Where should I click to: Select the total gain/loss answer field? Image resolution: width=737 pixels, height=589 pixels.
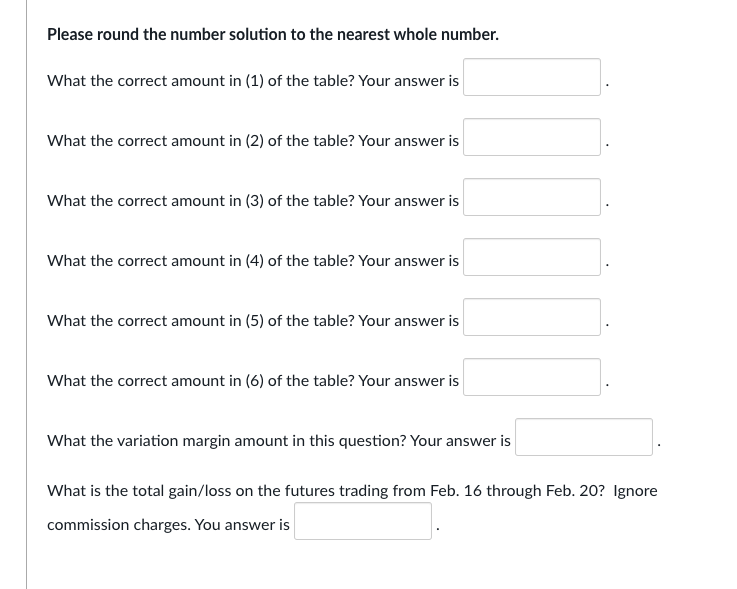click(x=363, y=521)
